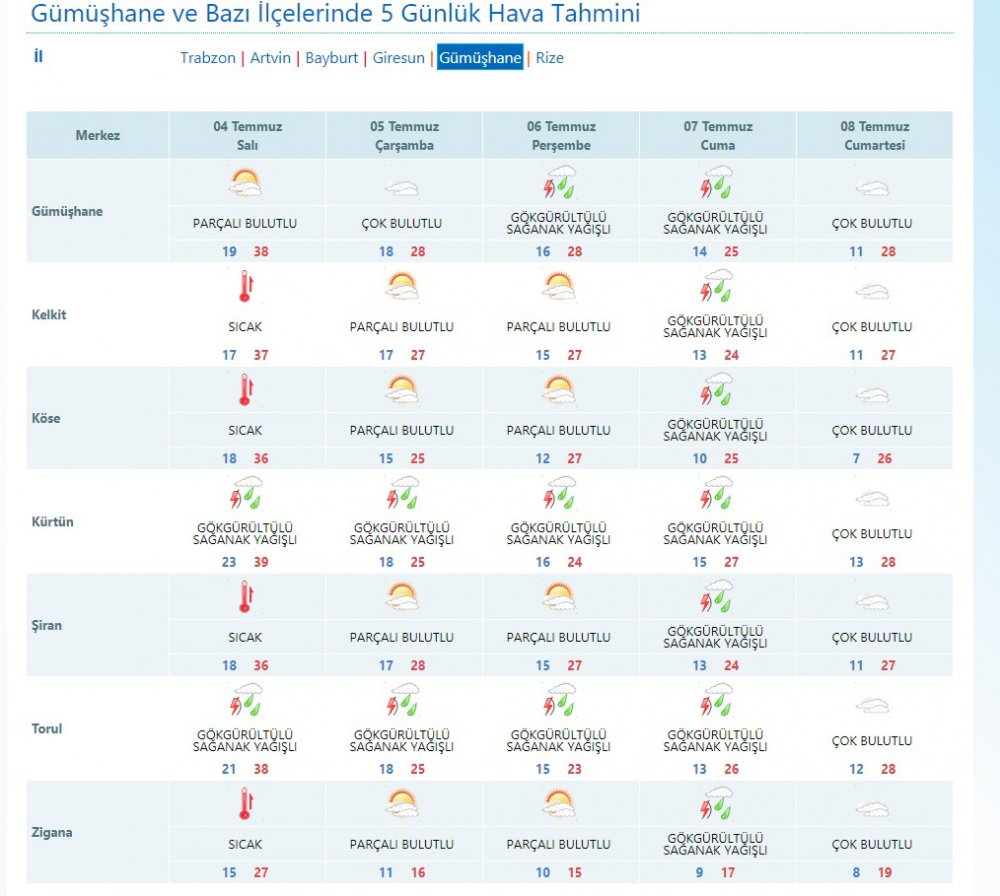Viewport: 1000px width, 896px height.
Task: Click Kürtün's thunderstorm icon for 04 Temmuz
Action: point(245,494)
